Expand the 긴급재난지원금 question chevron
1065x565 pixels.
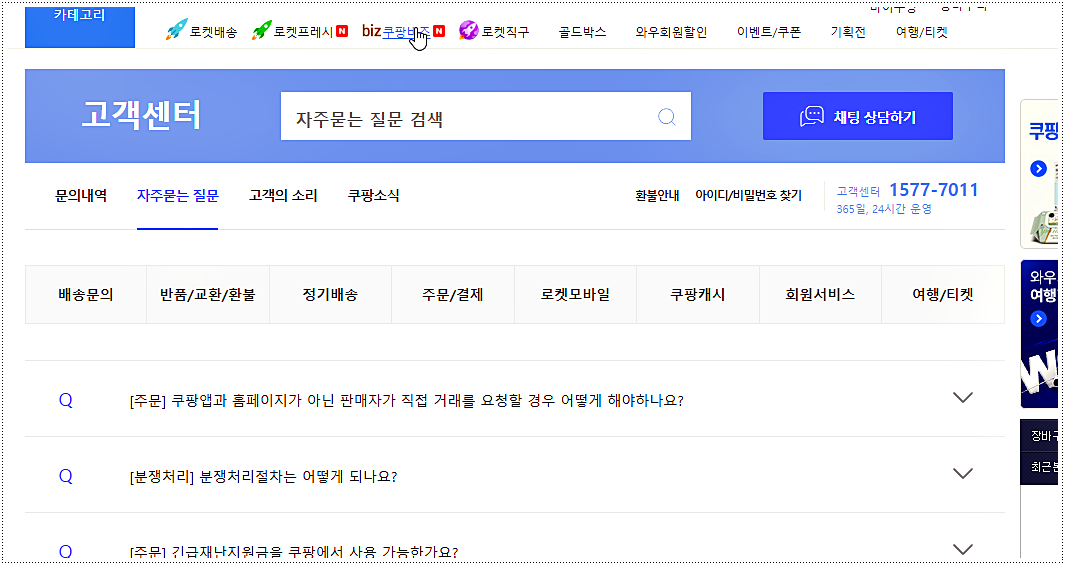coord(963,549)
